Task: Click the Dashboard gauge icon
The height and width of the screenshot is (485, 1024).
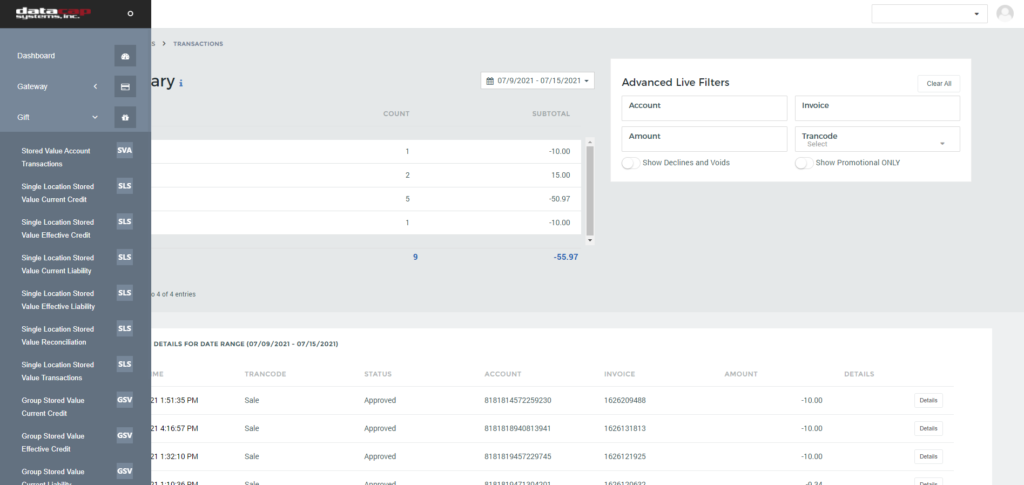Action: click(125, 56)
